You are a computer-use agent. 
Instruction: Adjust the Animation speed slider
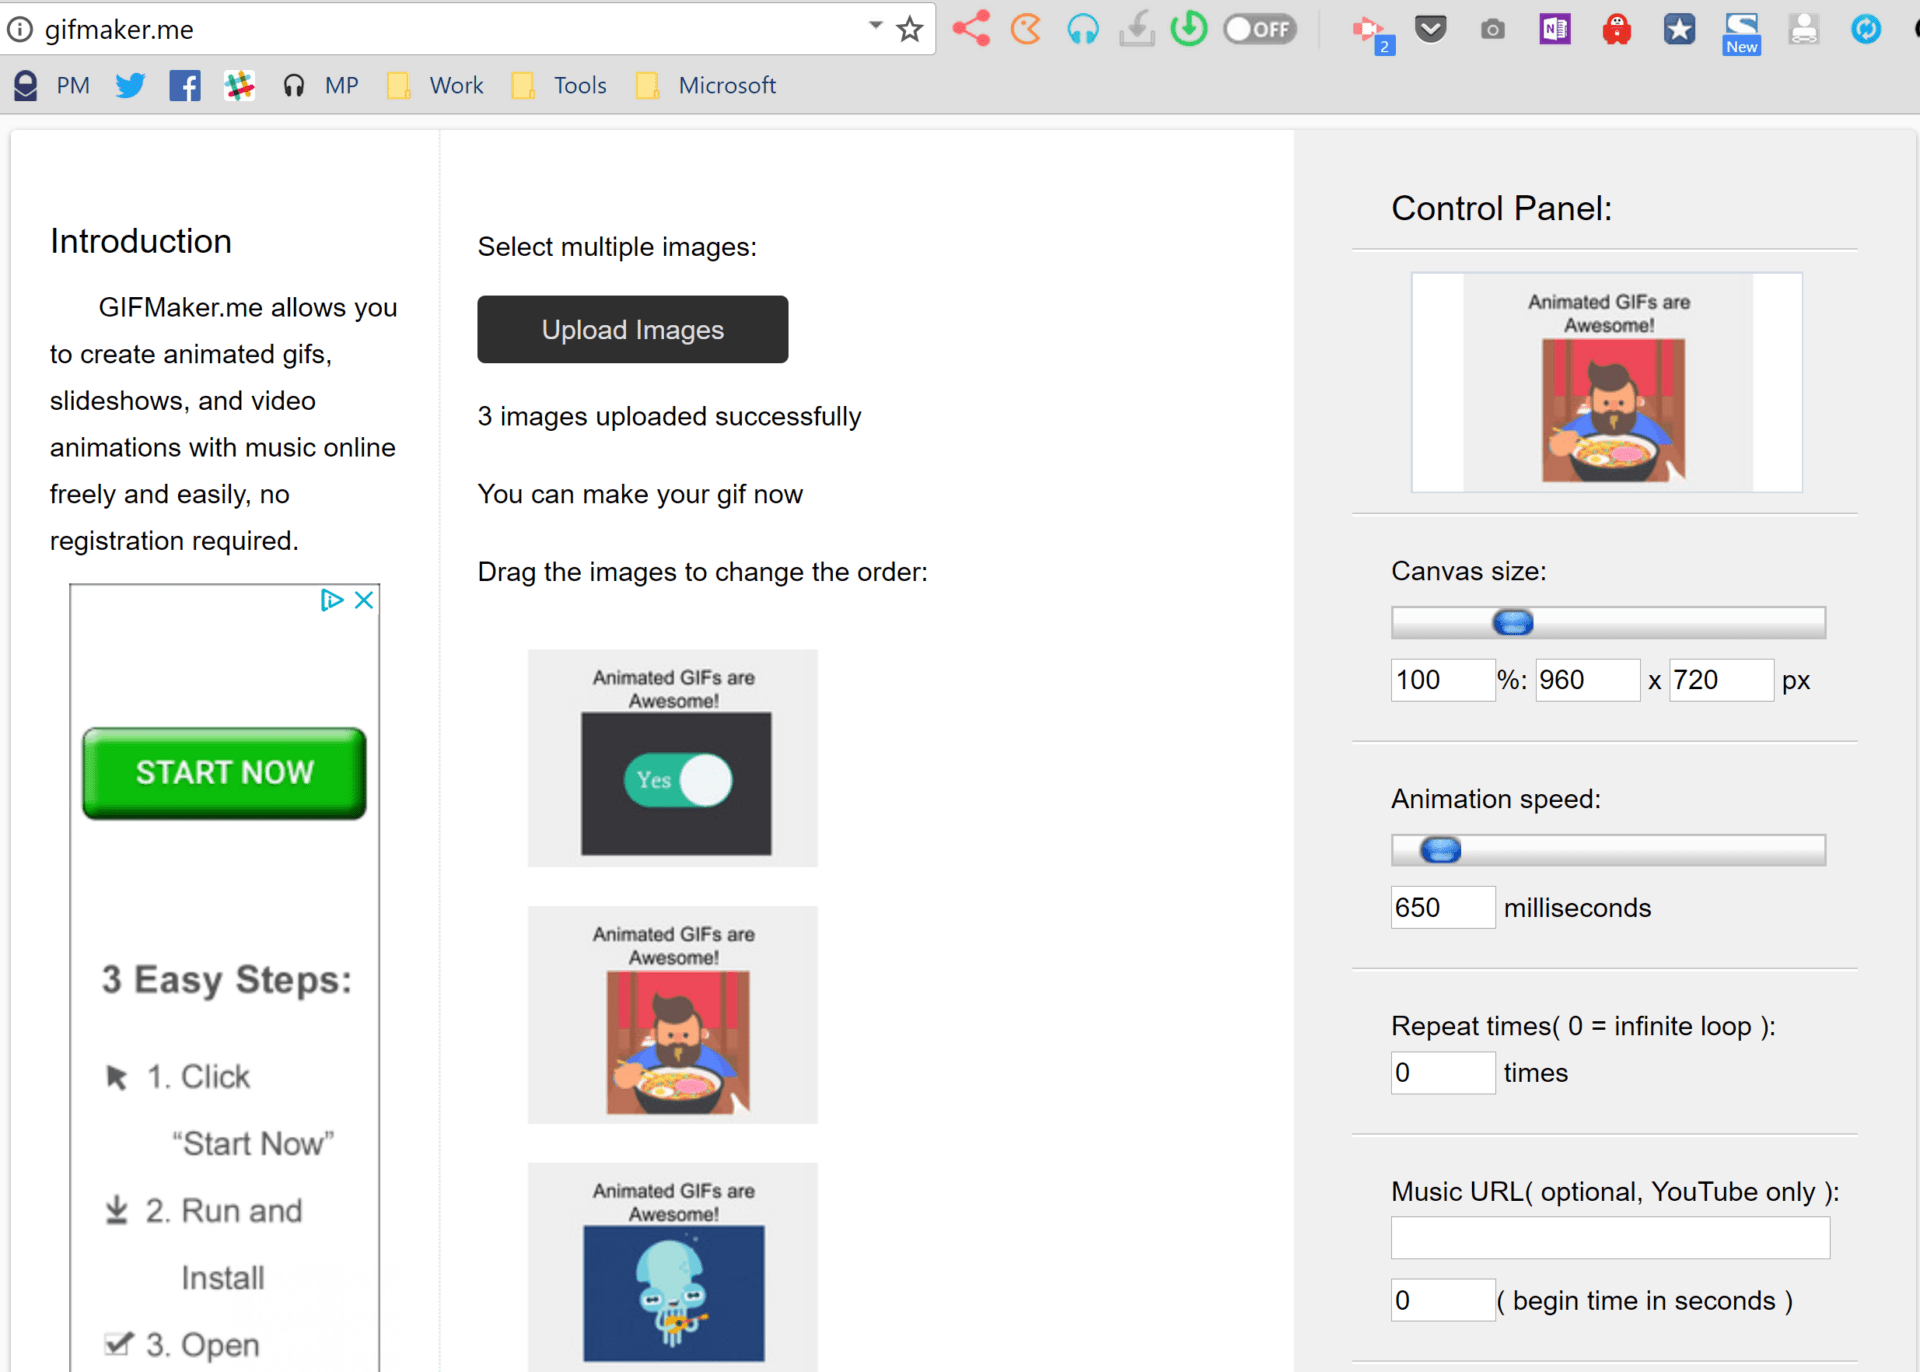tap(1439, 849)
